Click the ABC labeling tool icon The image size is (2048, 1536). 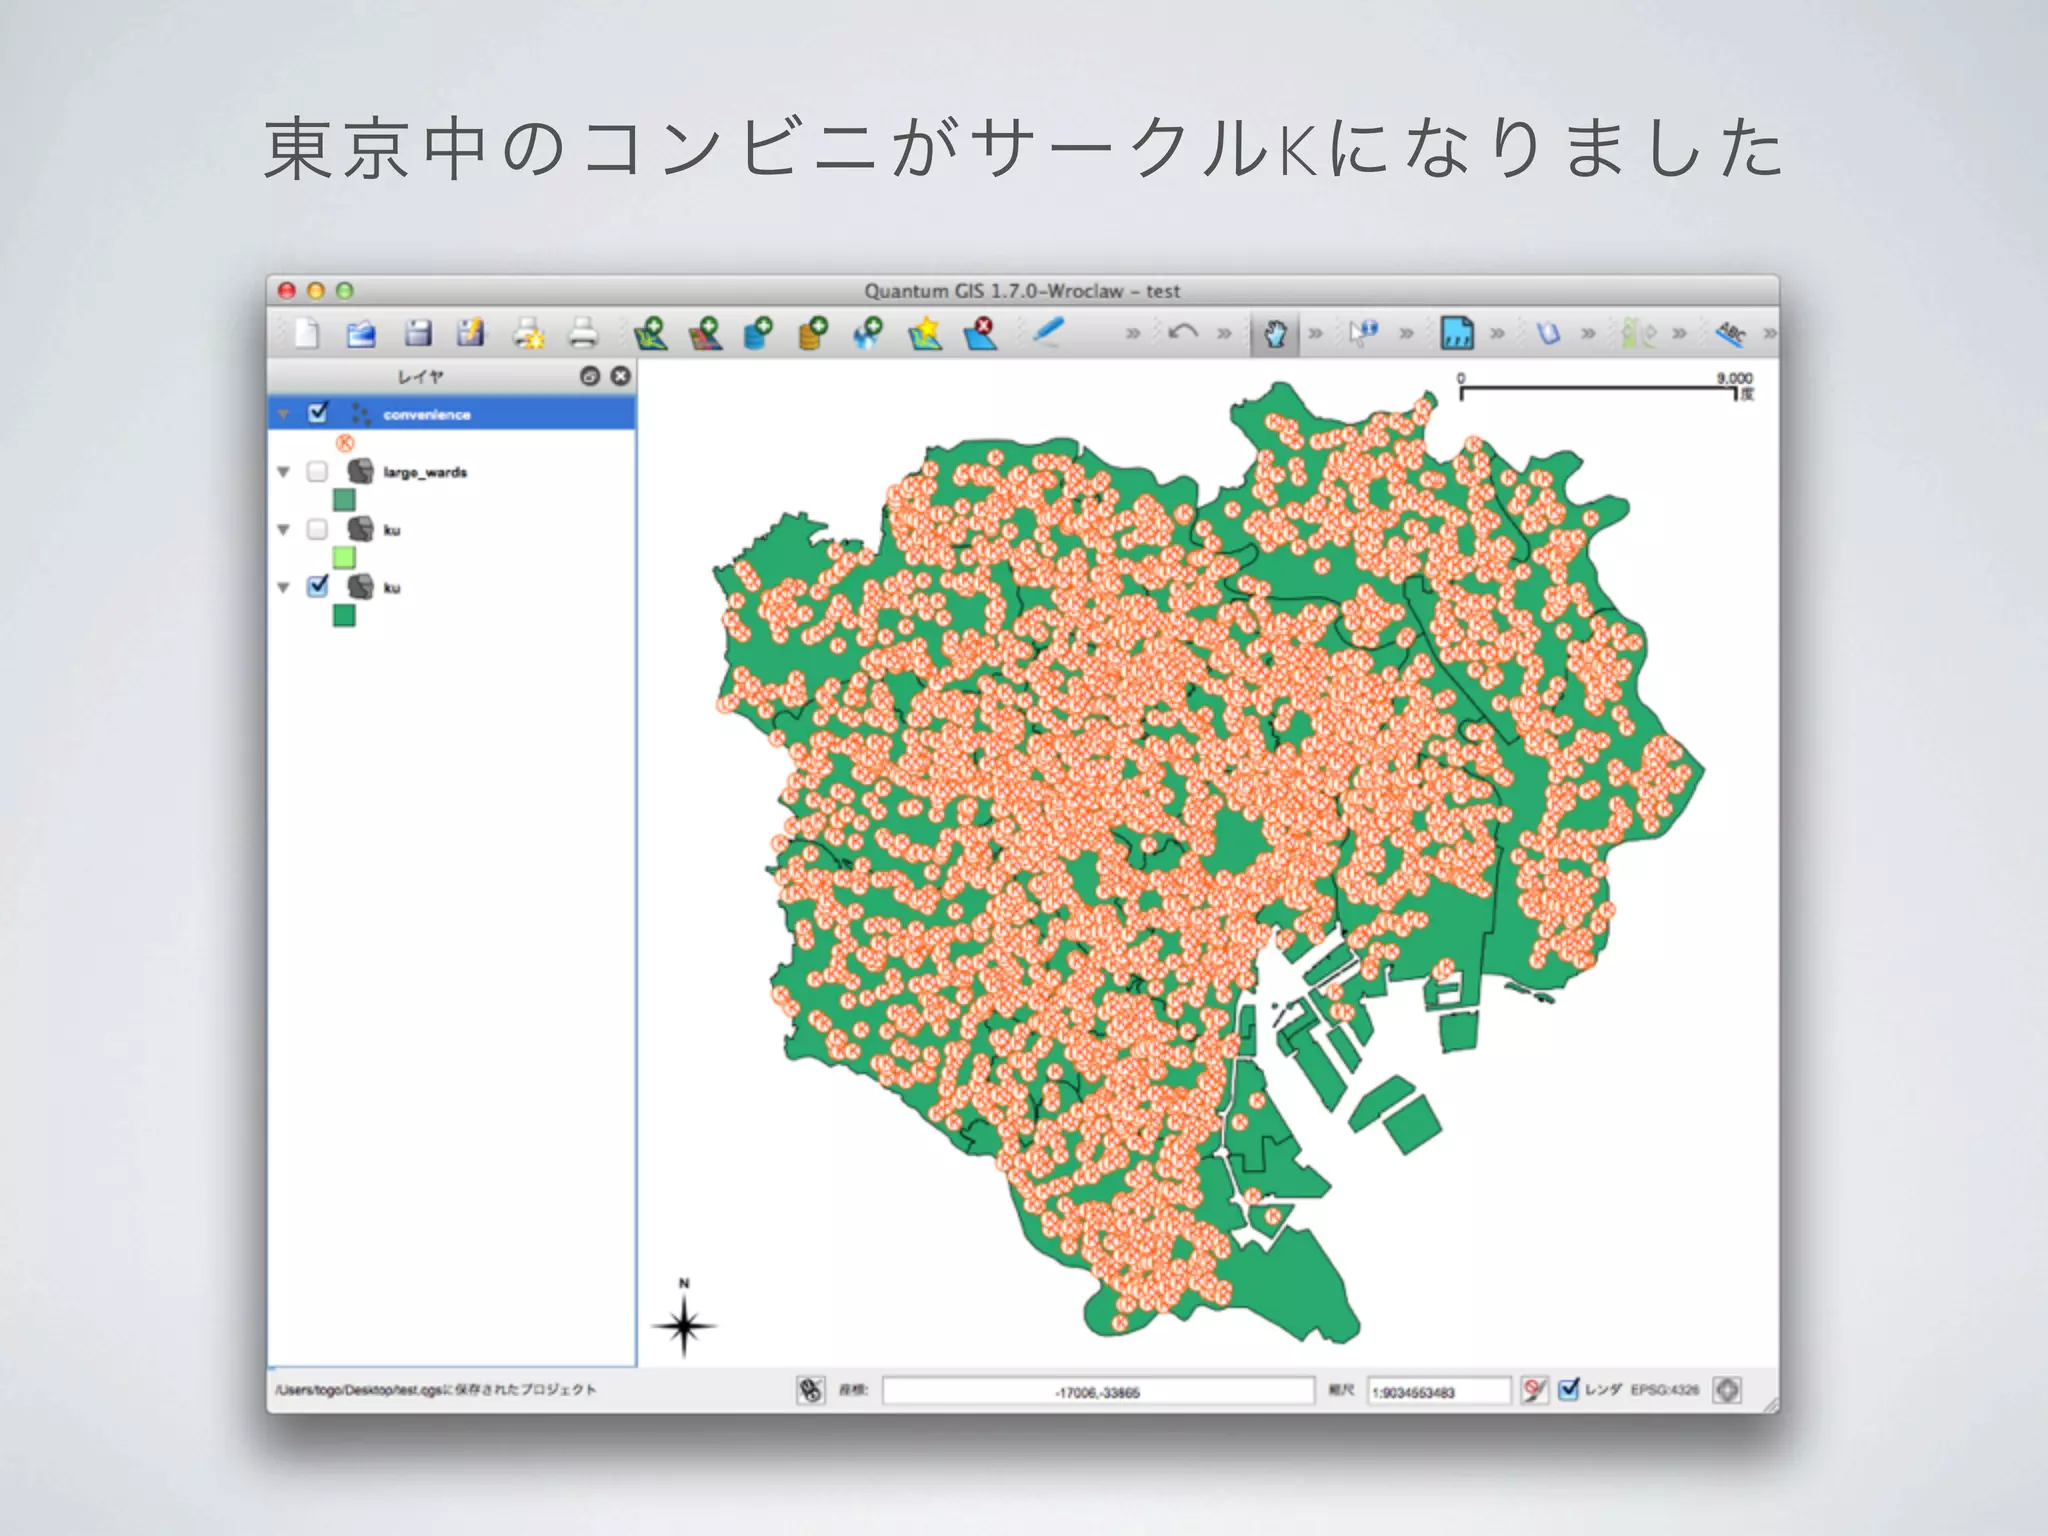[1732, 333]
